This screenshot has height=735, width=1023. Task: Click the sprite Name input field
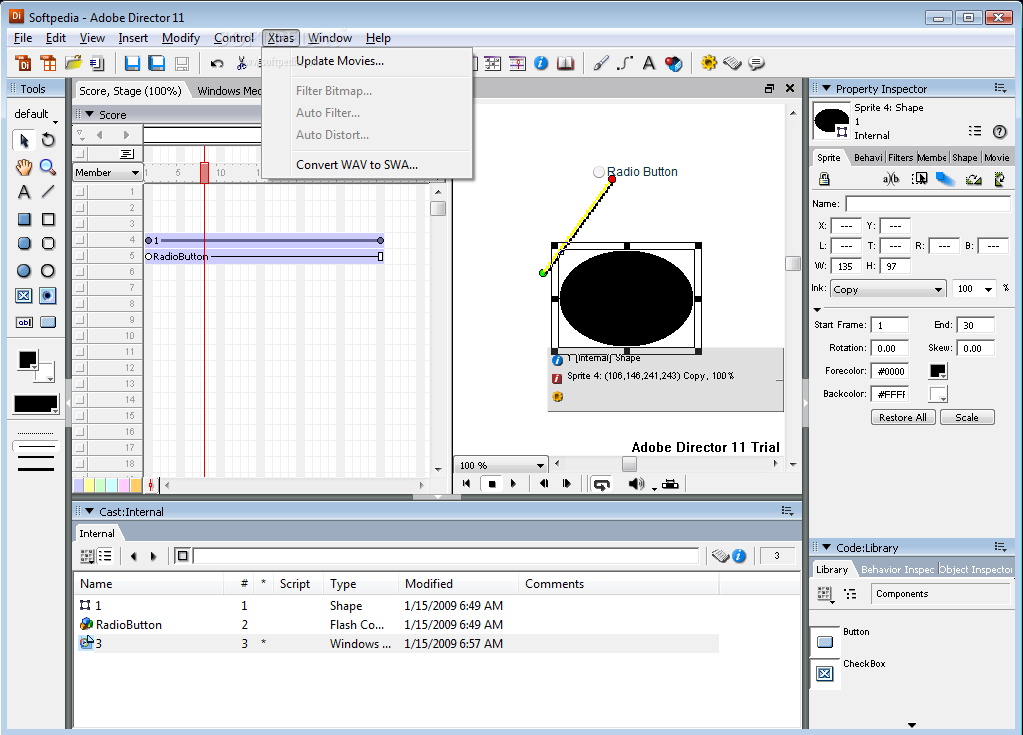pos(928,203)
